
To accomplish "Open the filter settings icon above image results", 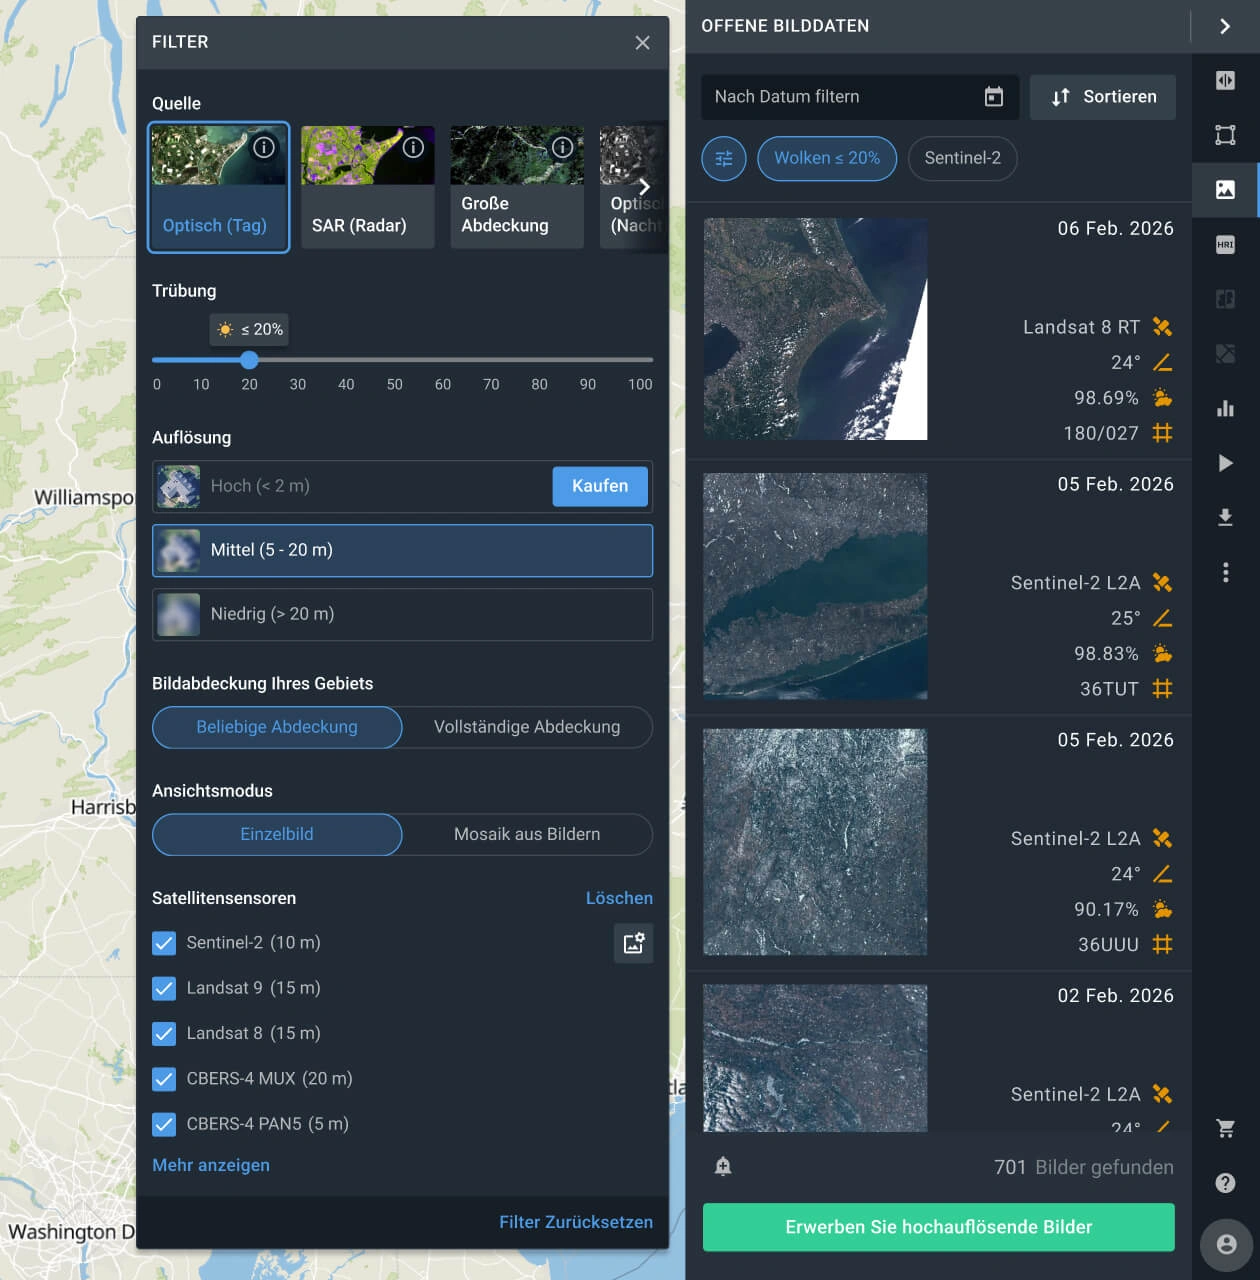I will [723, 158].
